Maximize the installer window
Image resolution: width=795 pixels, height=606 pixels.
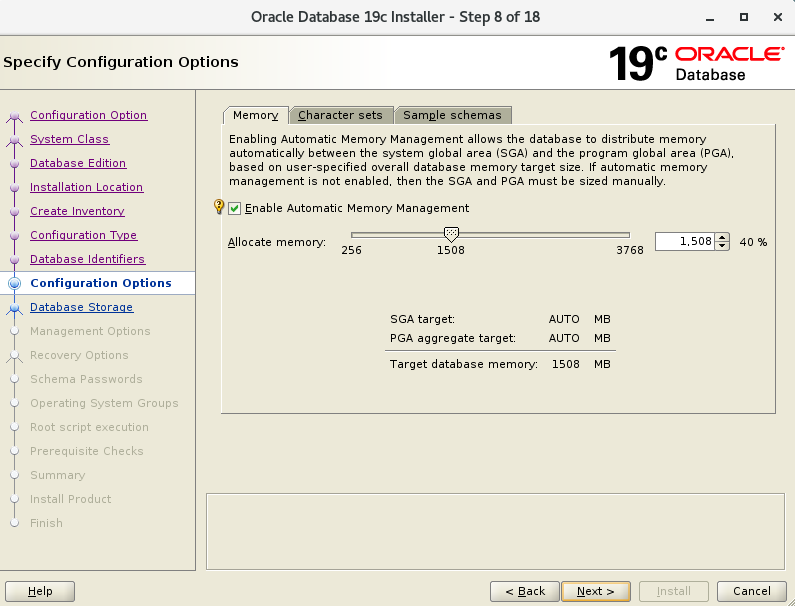pos(744,17)
